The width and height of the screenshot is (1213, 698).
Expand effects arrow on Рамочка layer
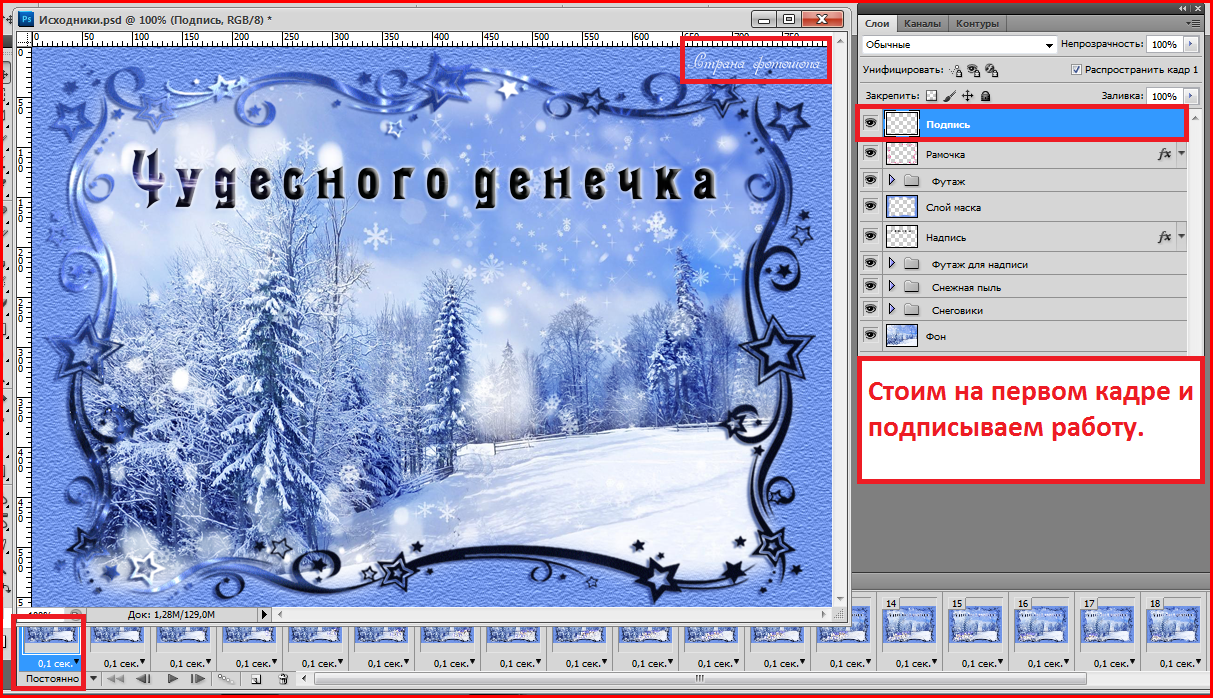pos(1181,154)
